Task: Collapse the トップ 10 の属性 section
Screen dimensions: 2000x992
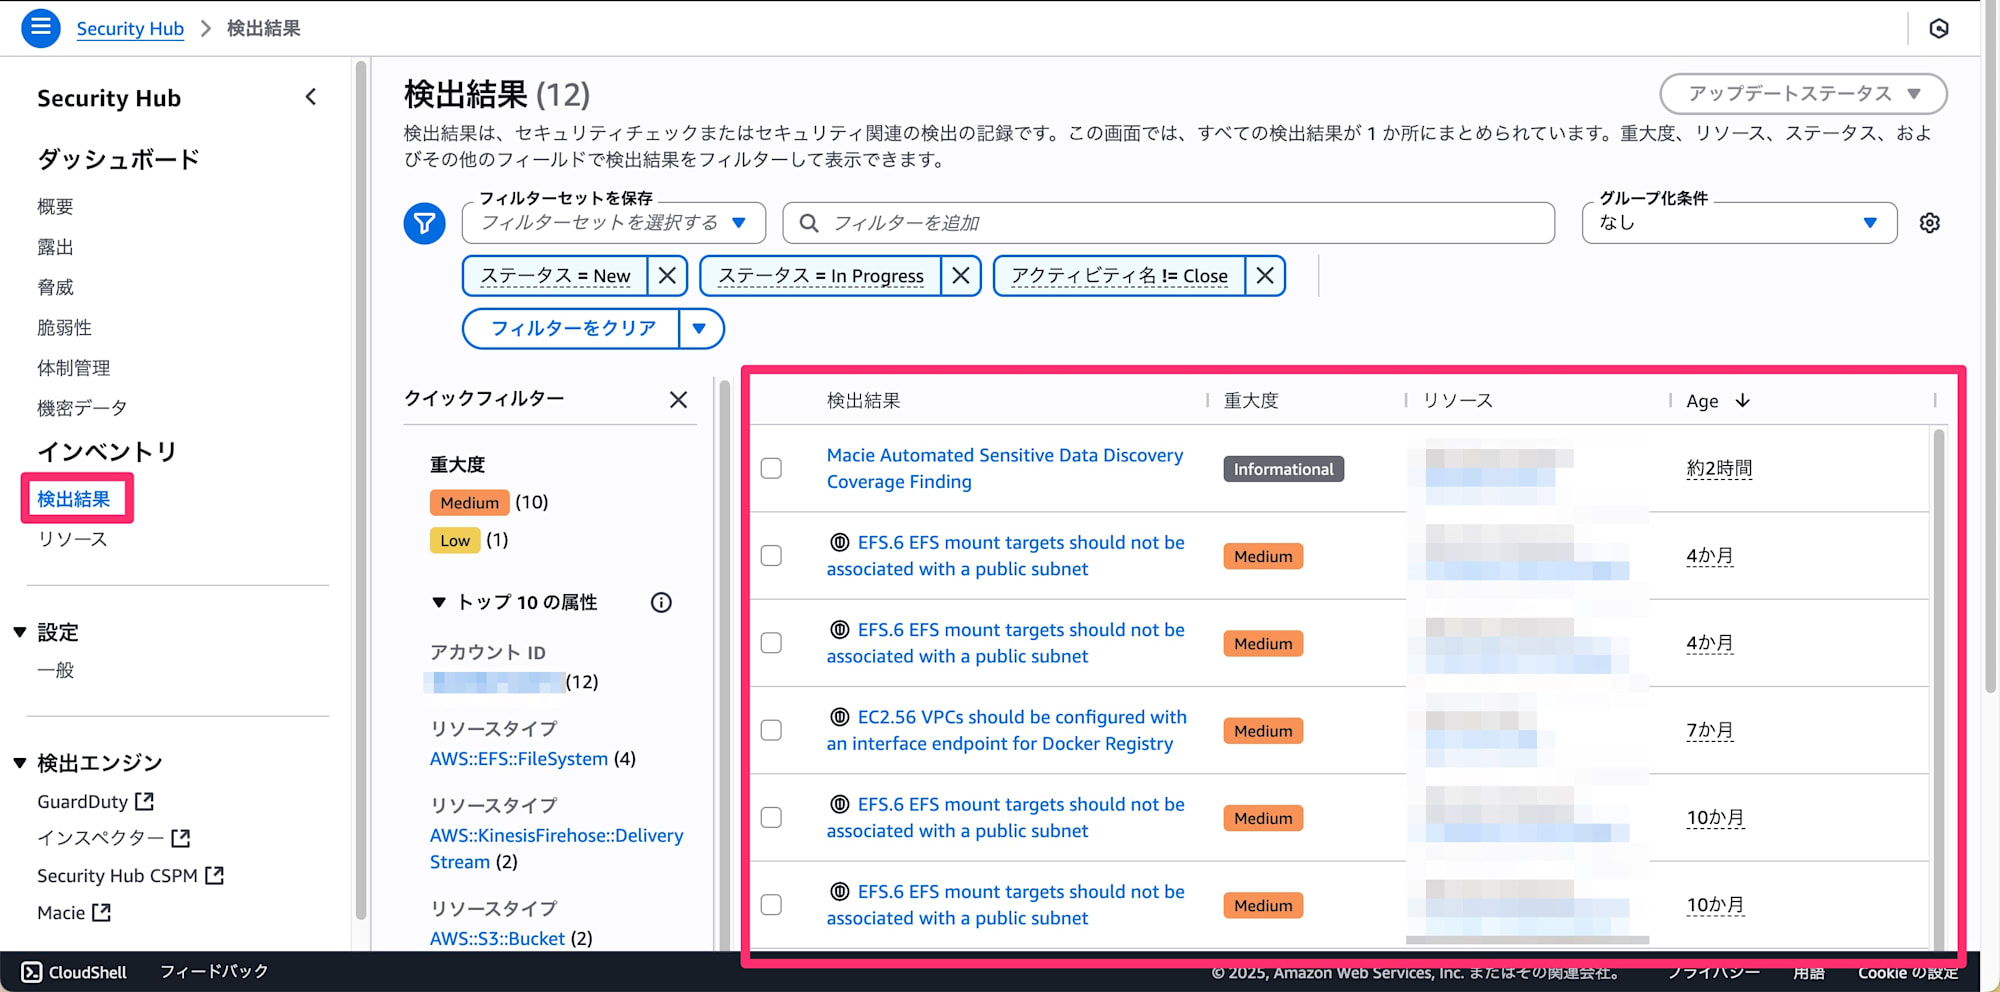Action: pos(438,602)
